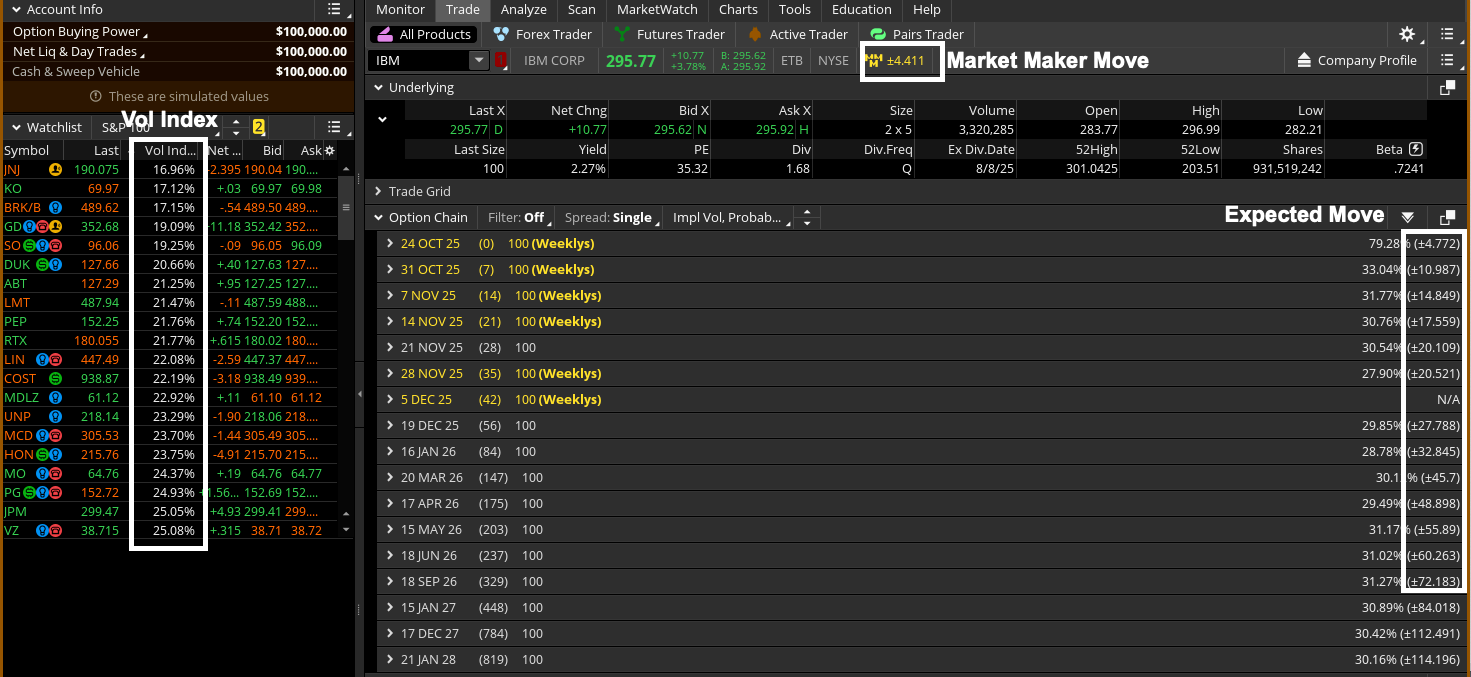Switch to the Tools tab
Screen dimensions: 1471x677
(795, 9)
